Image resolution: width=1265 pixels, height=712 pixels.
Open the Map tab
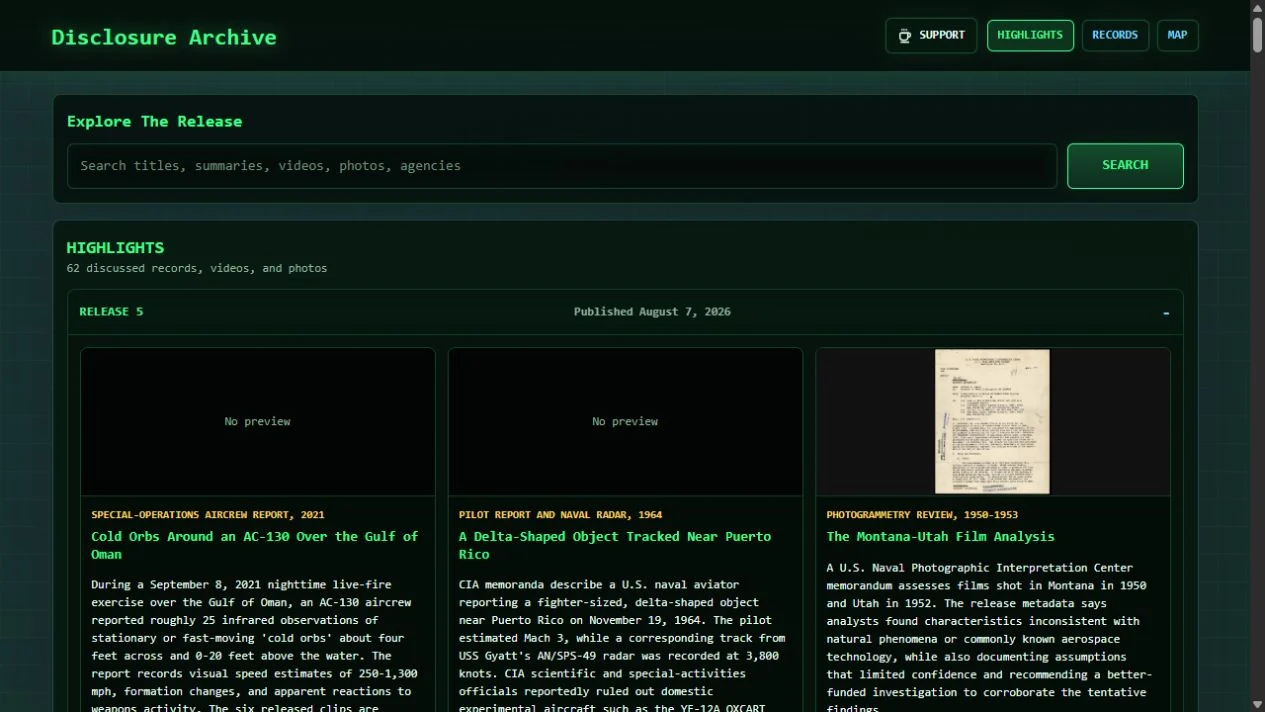pos(1177,35)
